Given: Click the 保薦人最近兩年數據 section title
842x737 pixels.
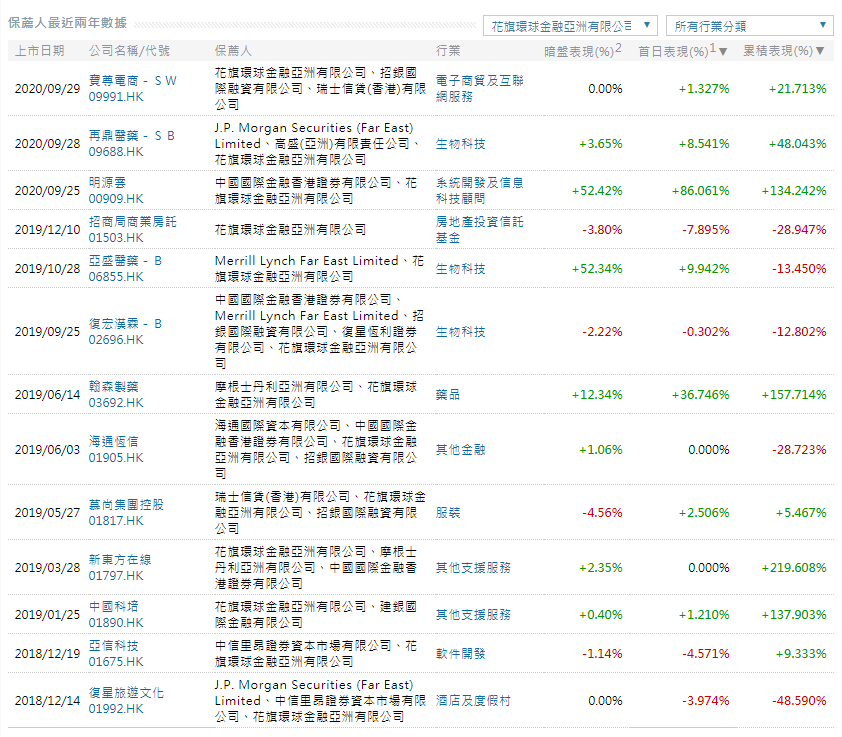Looking at the screenshot, I should [68, 23].
